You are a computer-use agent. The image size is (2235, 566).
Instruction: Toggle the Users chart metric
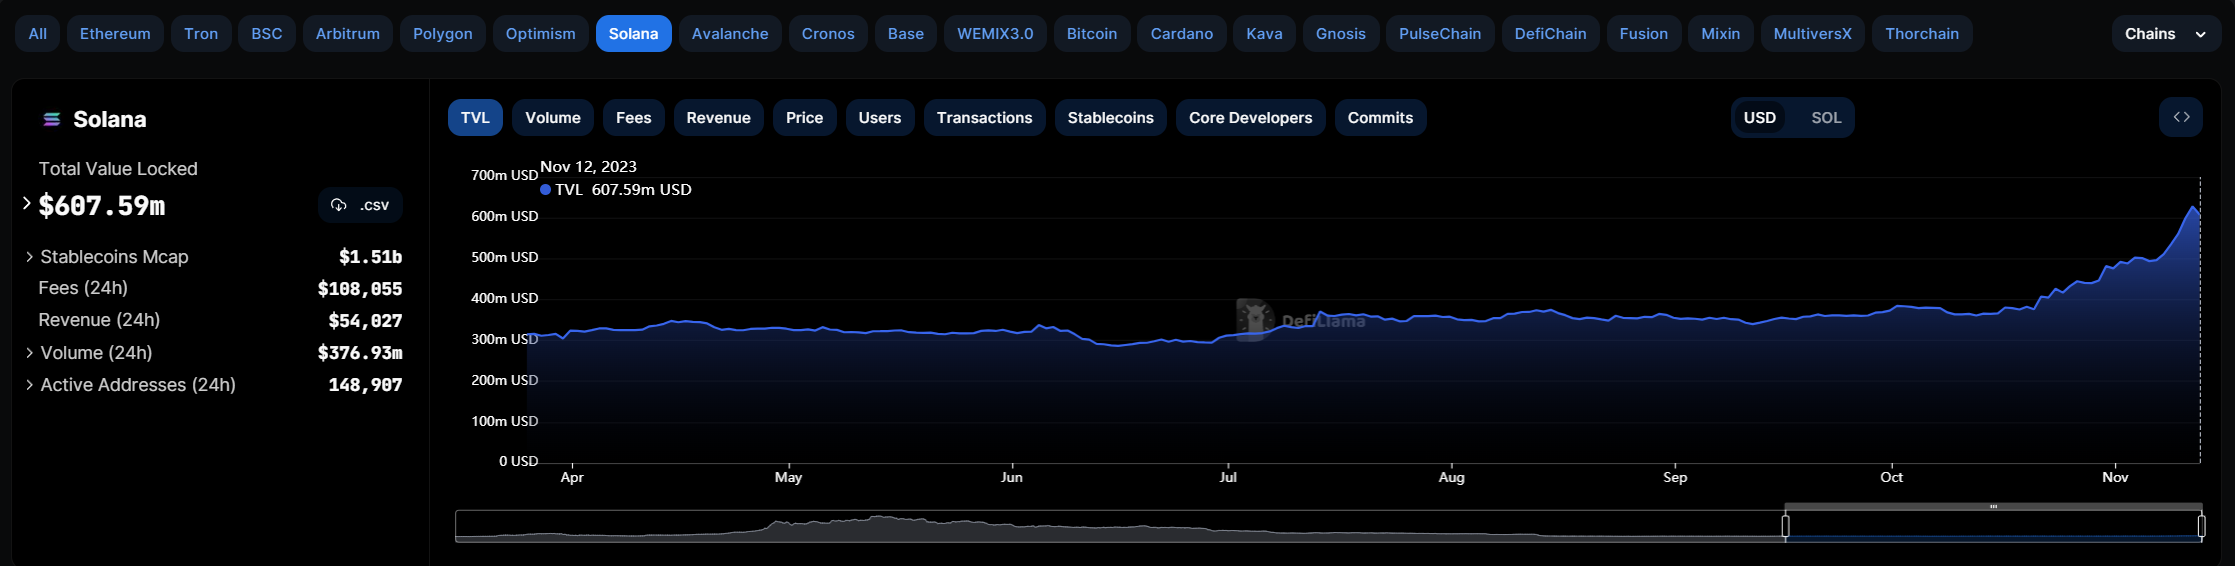coord(880,117)
